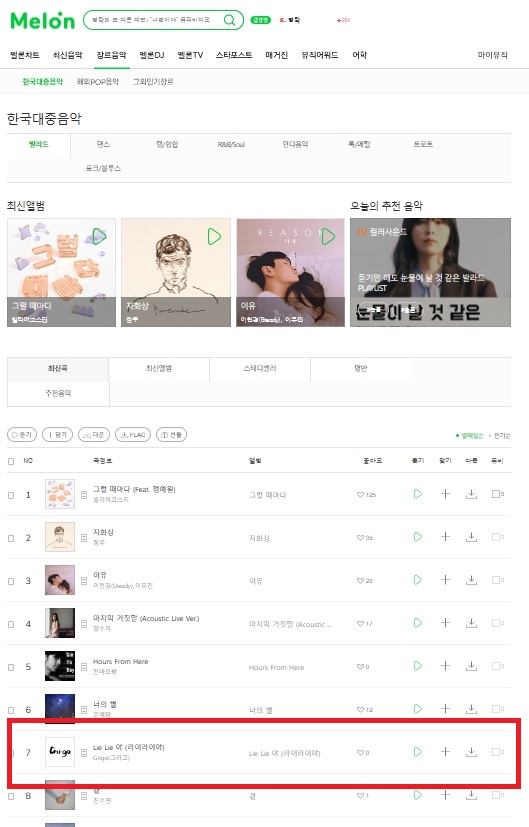Open the 멜론차트 menu
Image resolution: width=529 pixels, height=827 pixels.
25,55
